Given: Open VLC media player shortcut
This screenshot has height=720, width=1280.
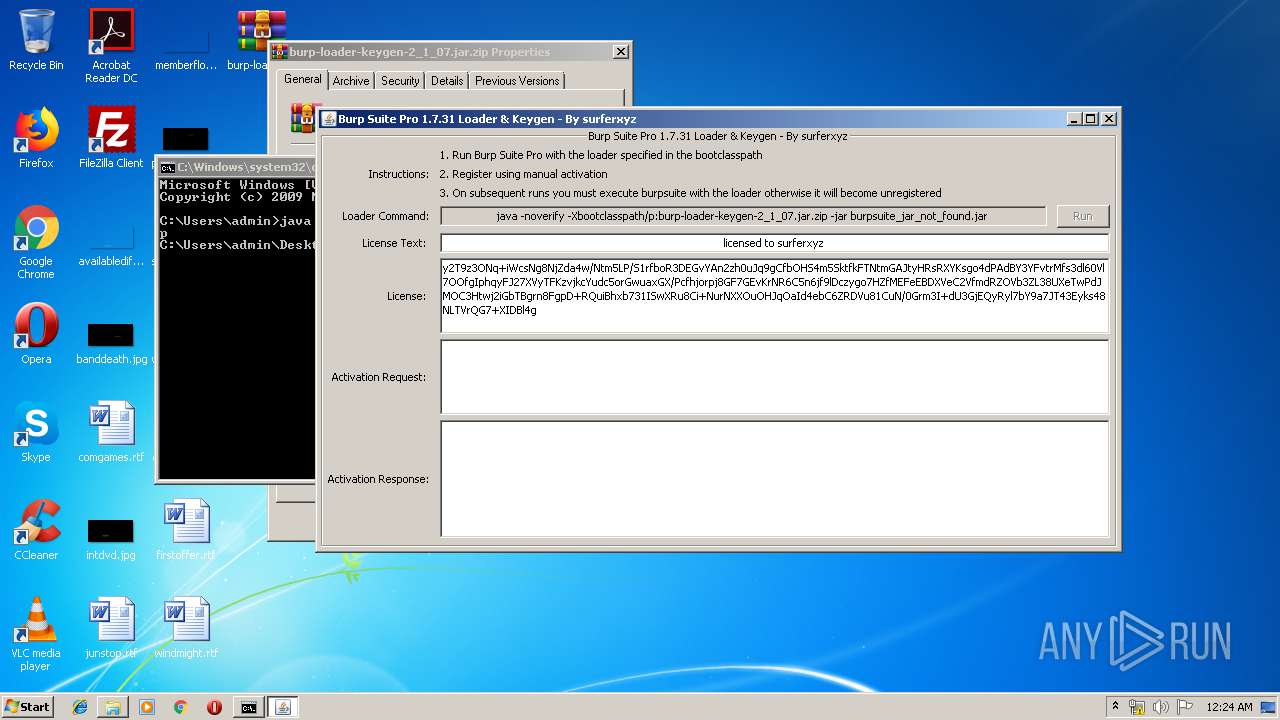Looking at the screenshot, I should pos(36,634).
